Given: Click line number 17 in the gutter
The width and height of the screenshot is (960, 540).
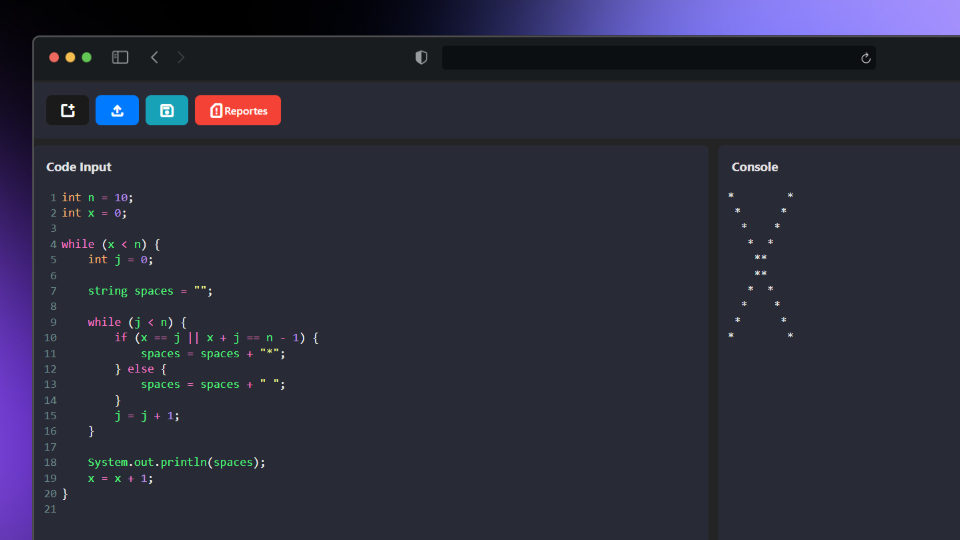Looking at the screenshot, I should [50, 447].
